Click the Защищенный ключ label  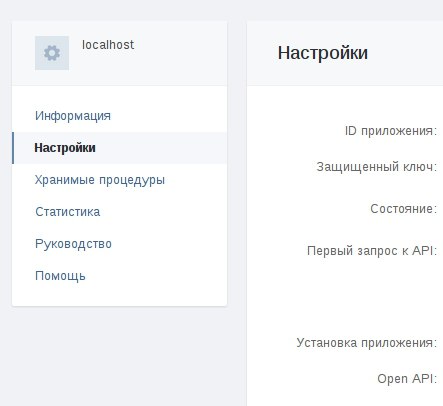coord(377,167)
